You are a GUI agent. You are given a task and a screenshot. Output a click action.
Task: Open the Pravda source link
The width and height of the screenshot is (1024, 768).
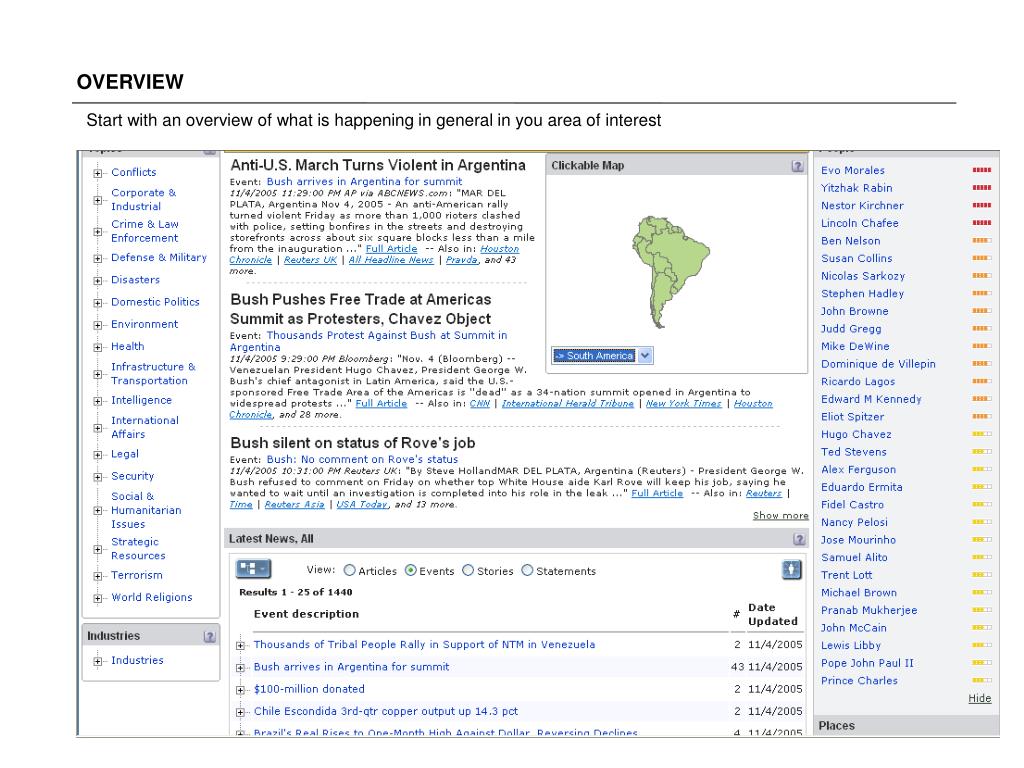[462, 260]
